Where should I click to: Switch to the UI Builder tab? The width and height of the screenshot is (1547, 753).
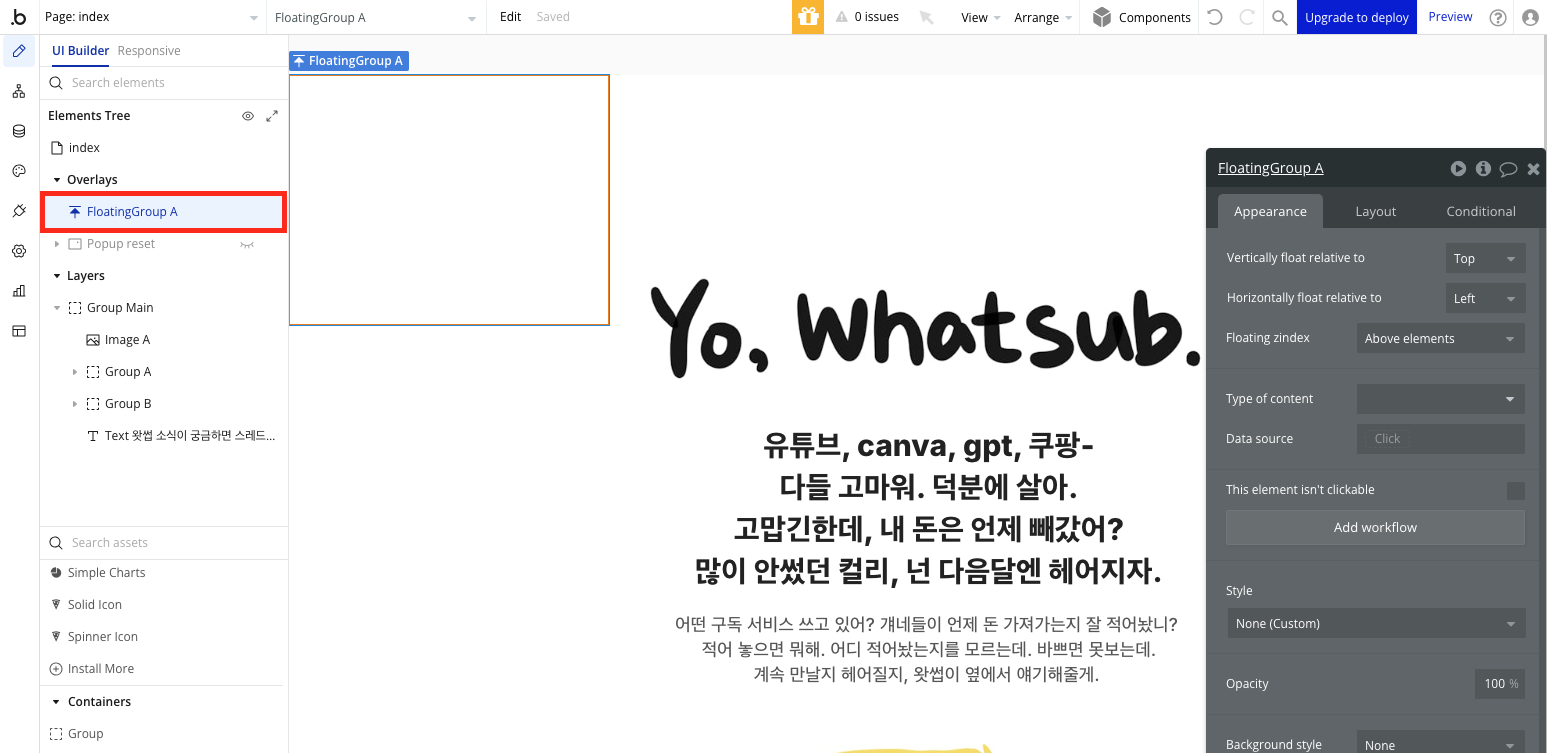[81, 50]
